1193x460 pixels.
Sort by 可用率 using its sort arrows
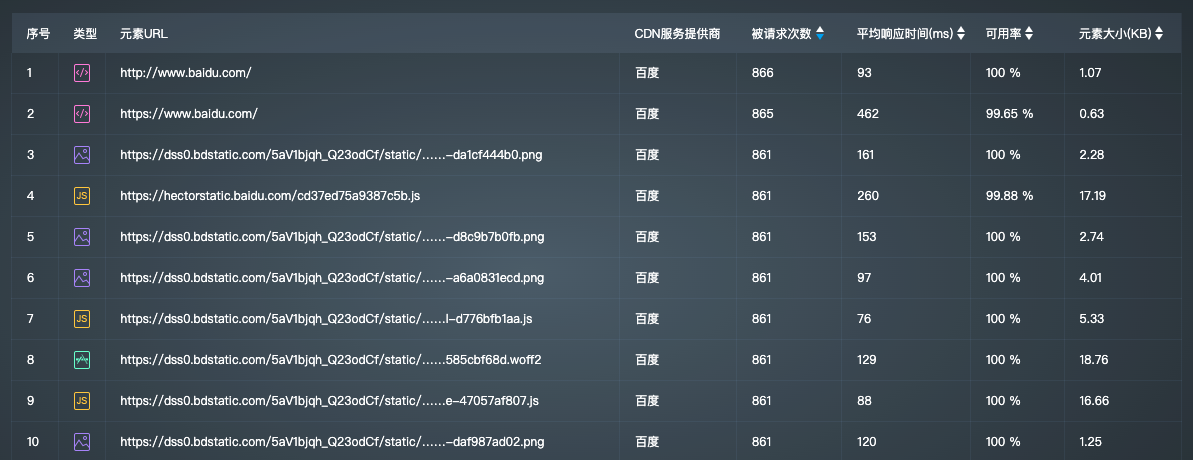point(1029,33)
